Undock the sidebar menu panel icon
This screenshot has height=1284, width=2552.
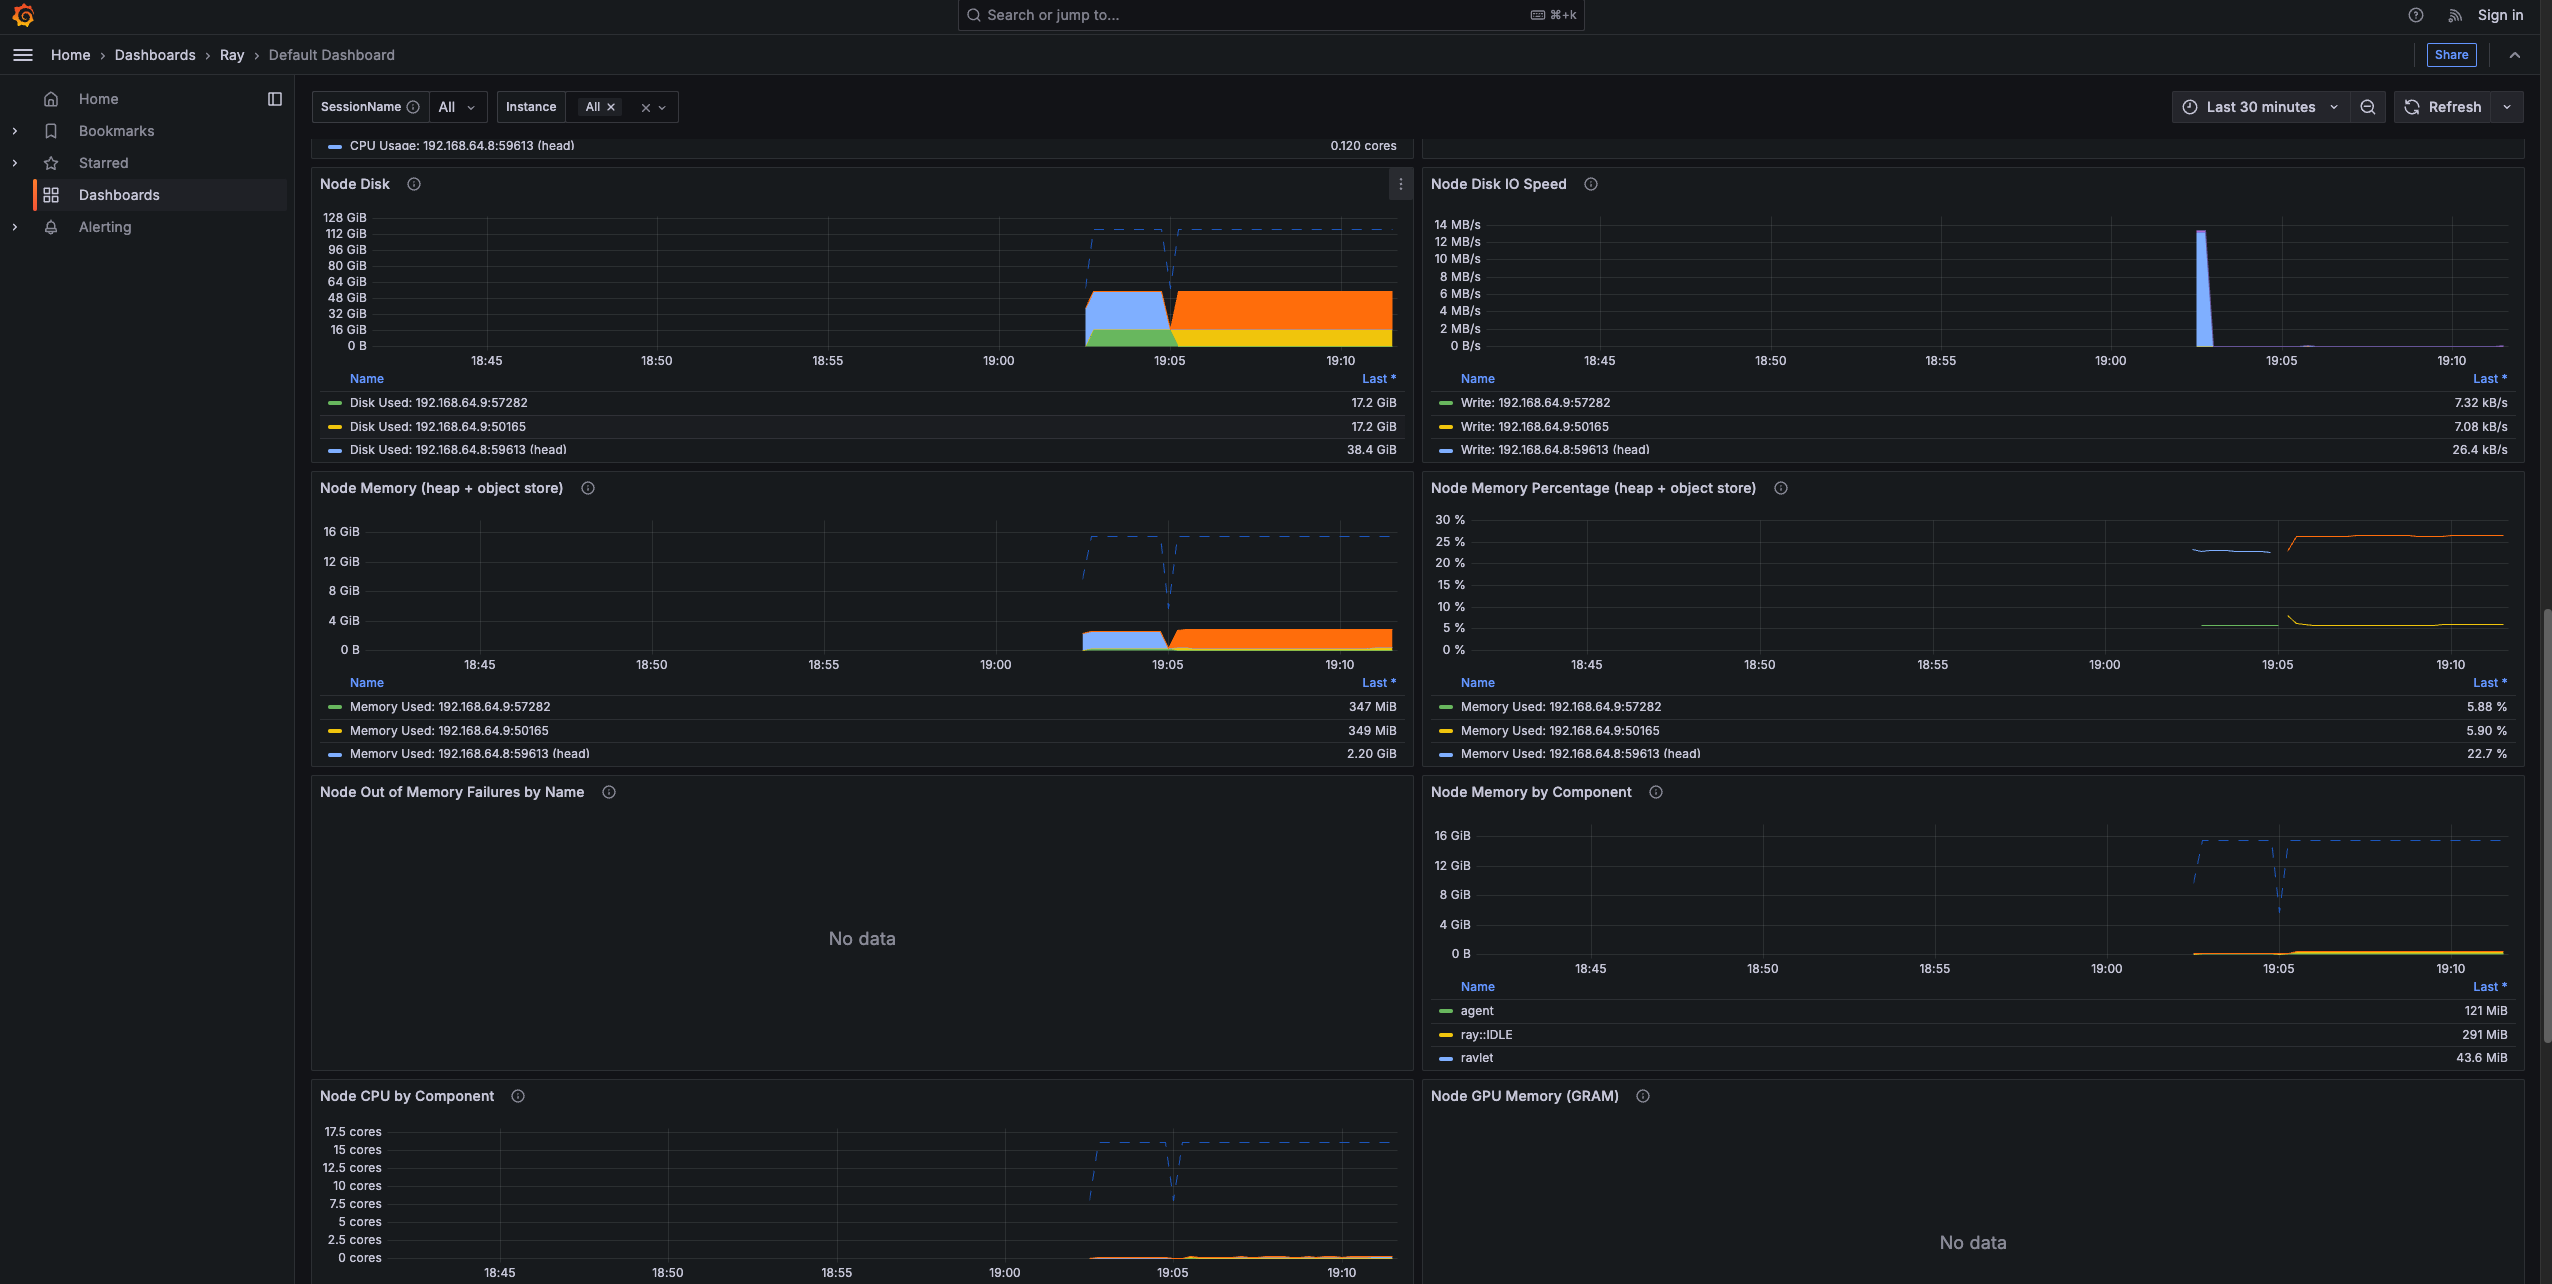[x=275, y=99]
